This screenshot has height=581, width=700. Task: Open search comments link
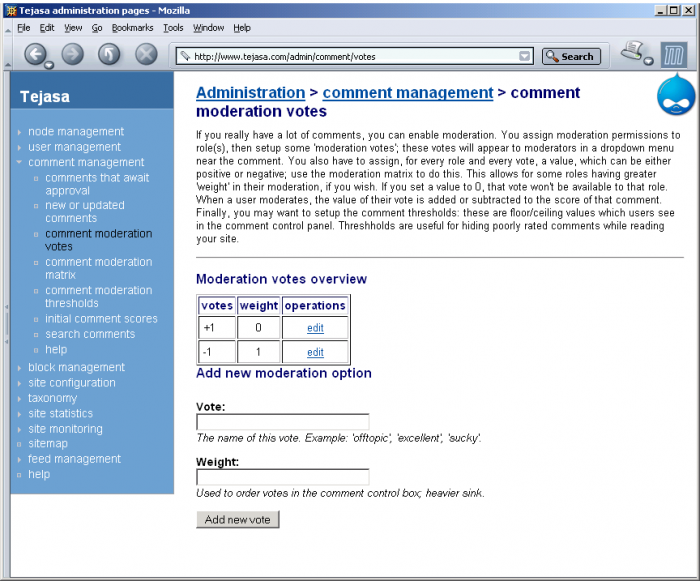click(x=90, y=334)
